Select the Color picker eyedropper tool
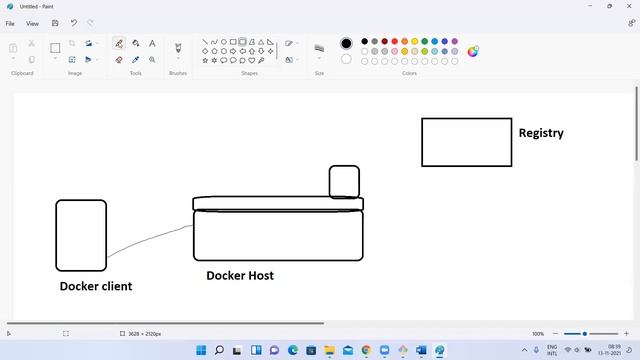Viewport: 640px width, 360px height. pyautogui.click(x=136, y=60)
